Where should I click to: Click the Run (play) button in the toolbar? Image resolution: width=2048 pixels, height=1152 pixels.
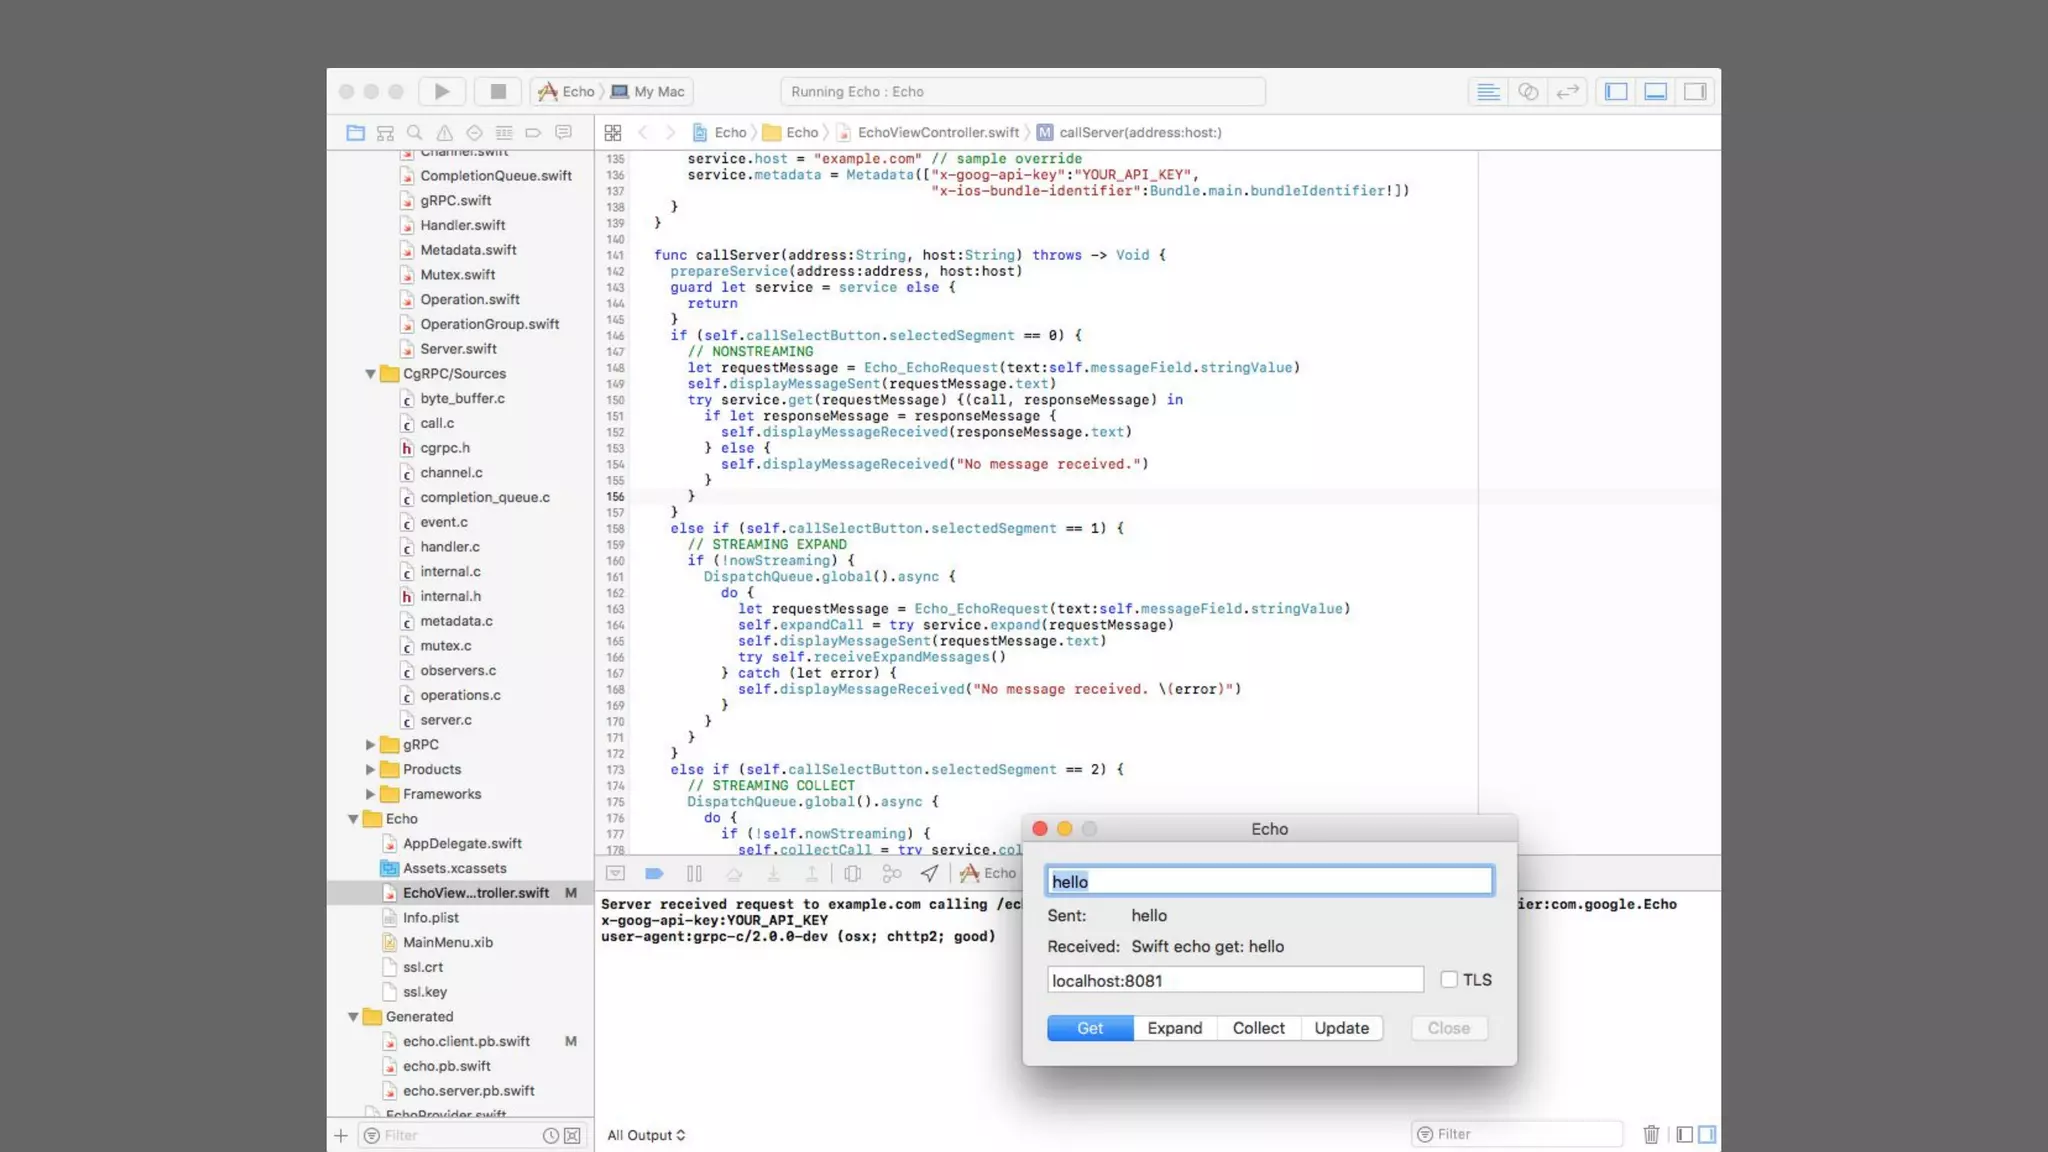pos(441,91)
